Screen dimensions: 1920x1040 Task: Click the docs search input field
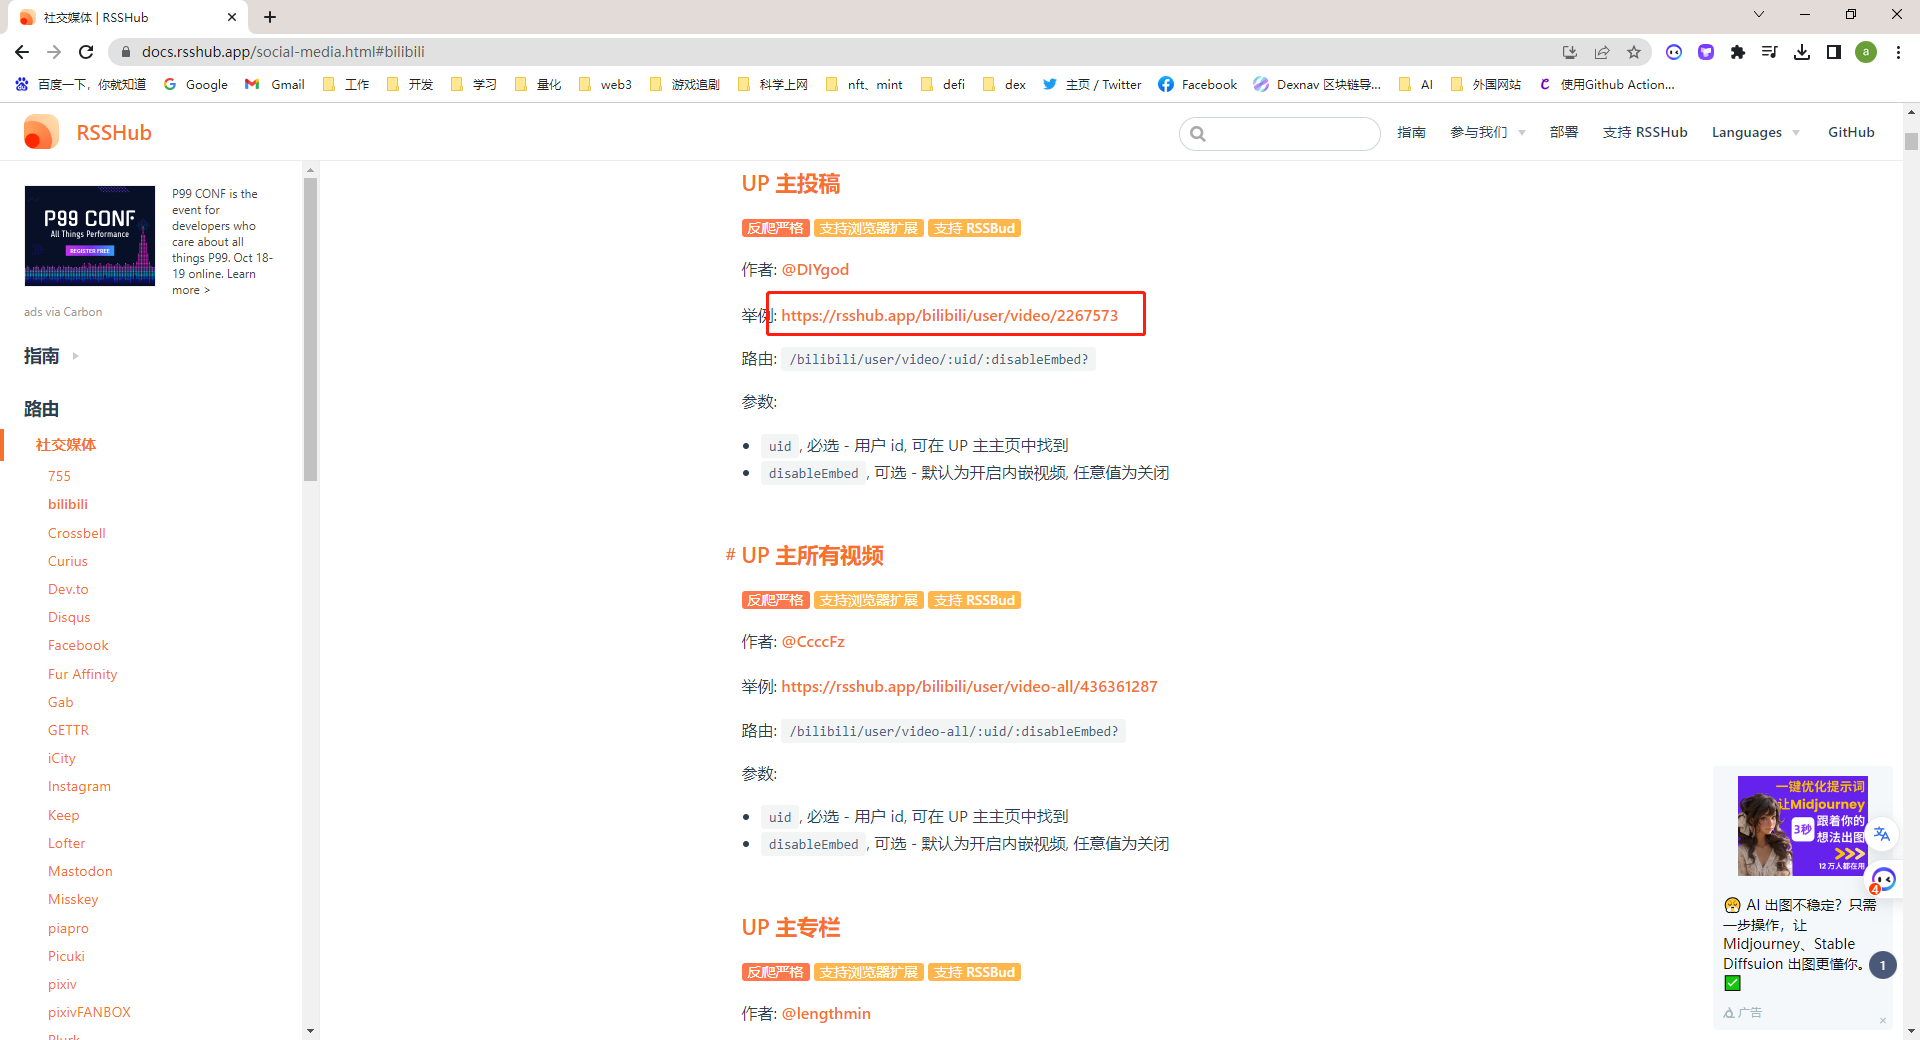[x=1280, y=133]
